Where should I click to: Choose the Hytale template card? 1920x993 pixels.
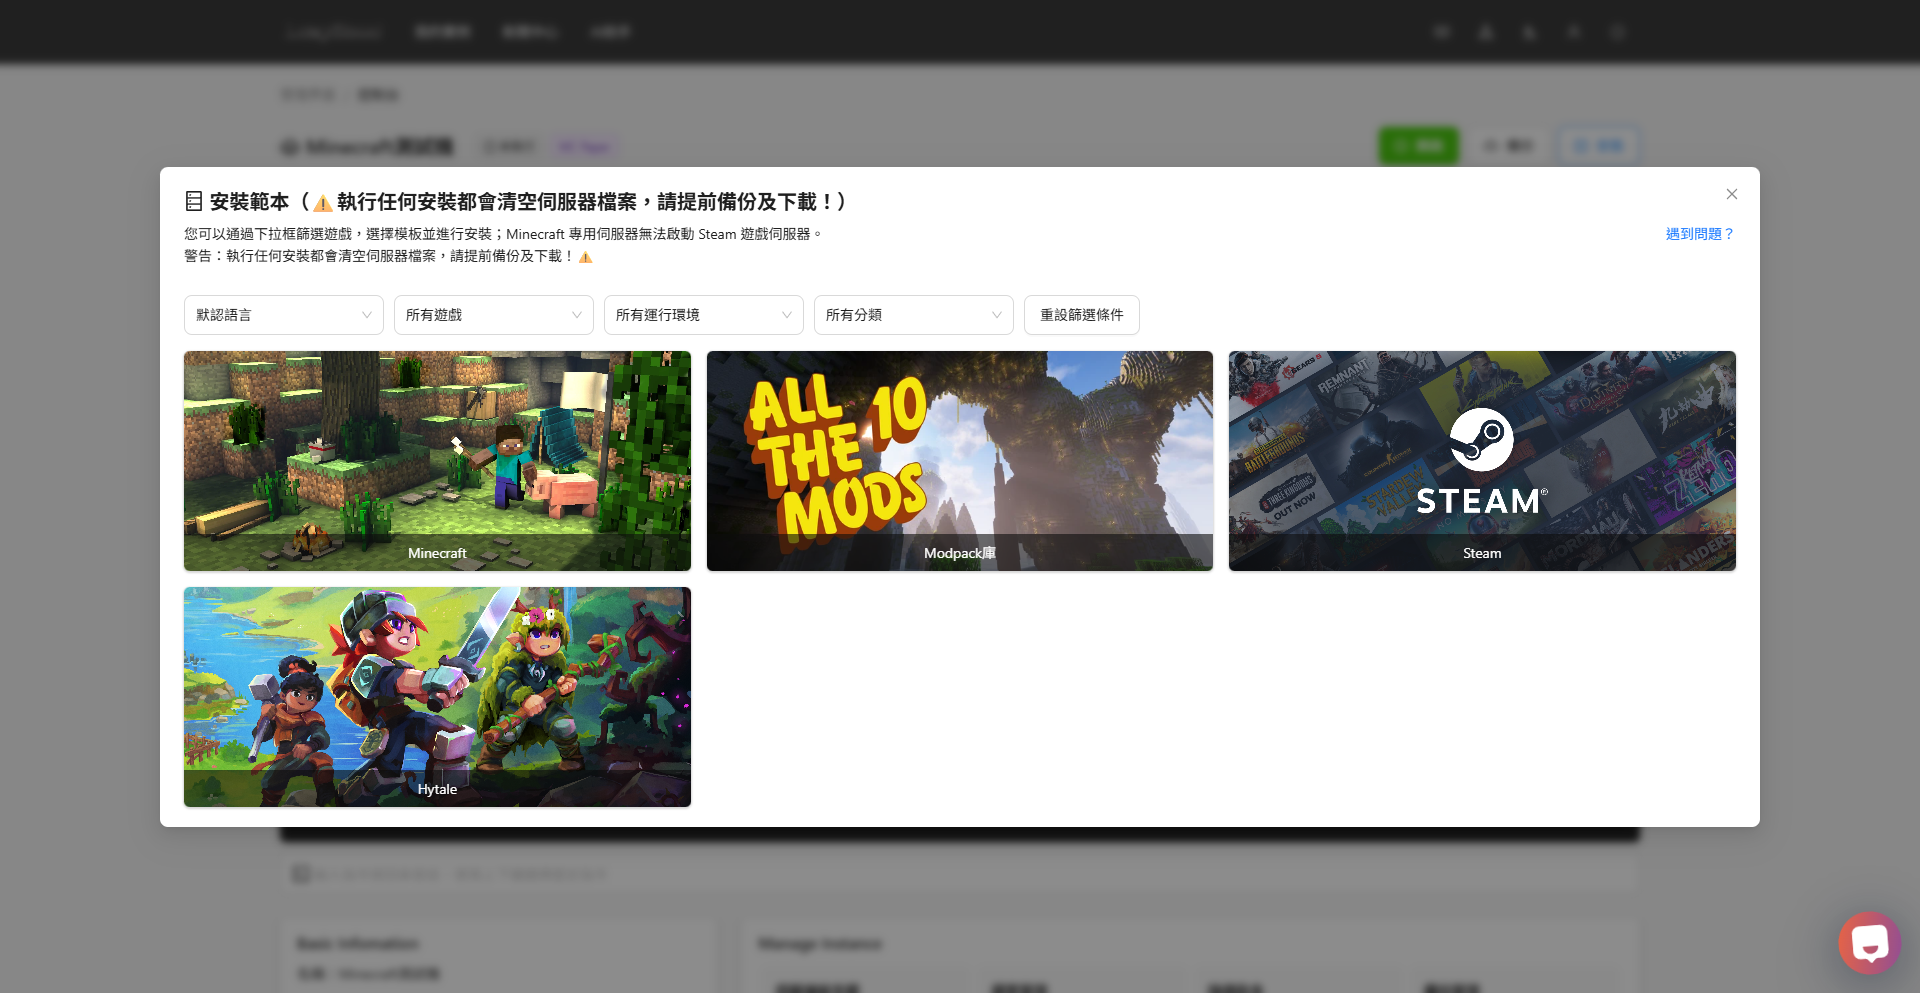(437, 696)
